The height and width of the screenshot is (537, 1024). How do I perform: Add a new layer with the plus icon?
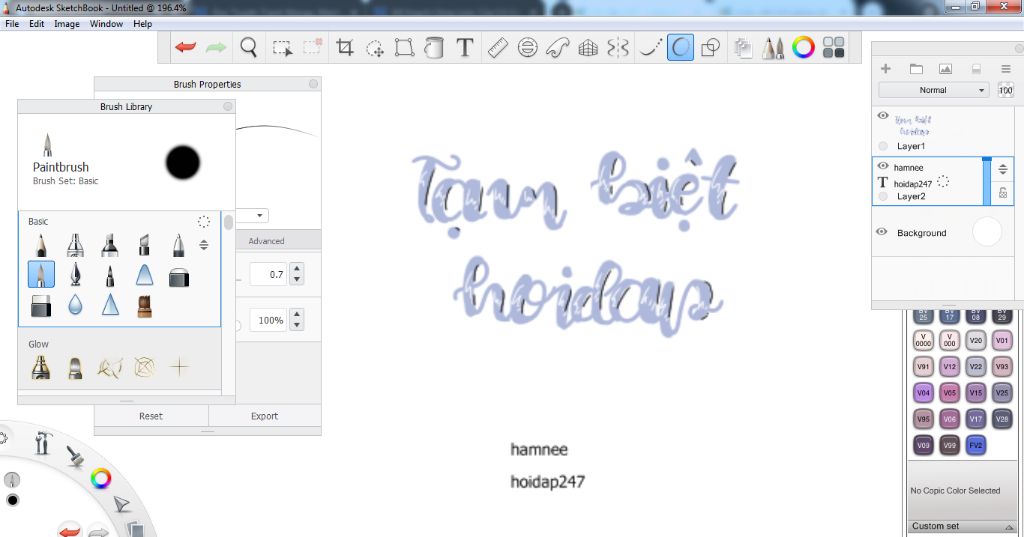click(886, 69)
